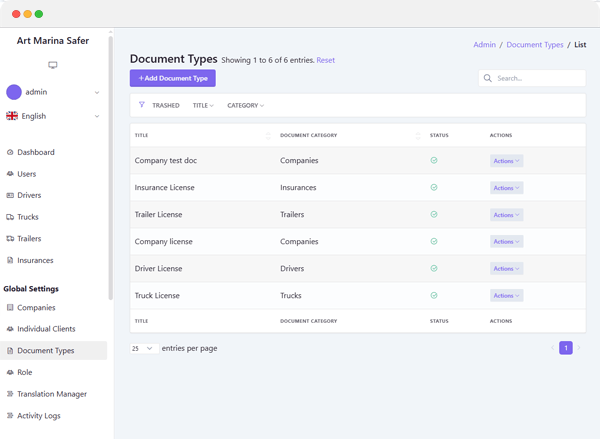The image size is (600, 439).
Task: Click status check icon for Company license
Action: pos(434,242)
